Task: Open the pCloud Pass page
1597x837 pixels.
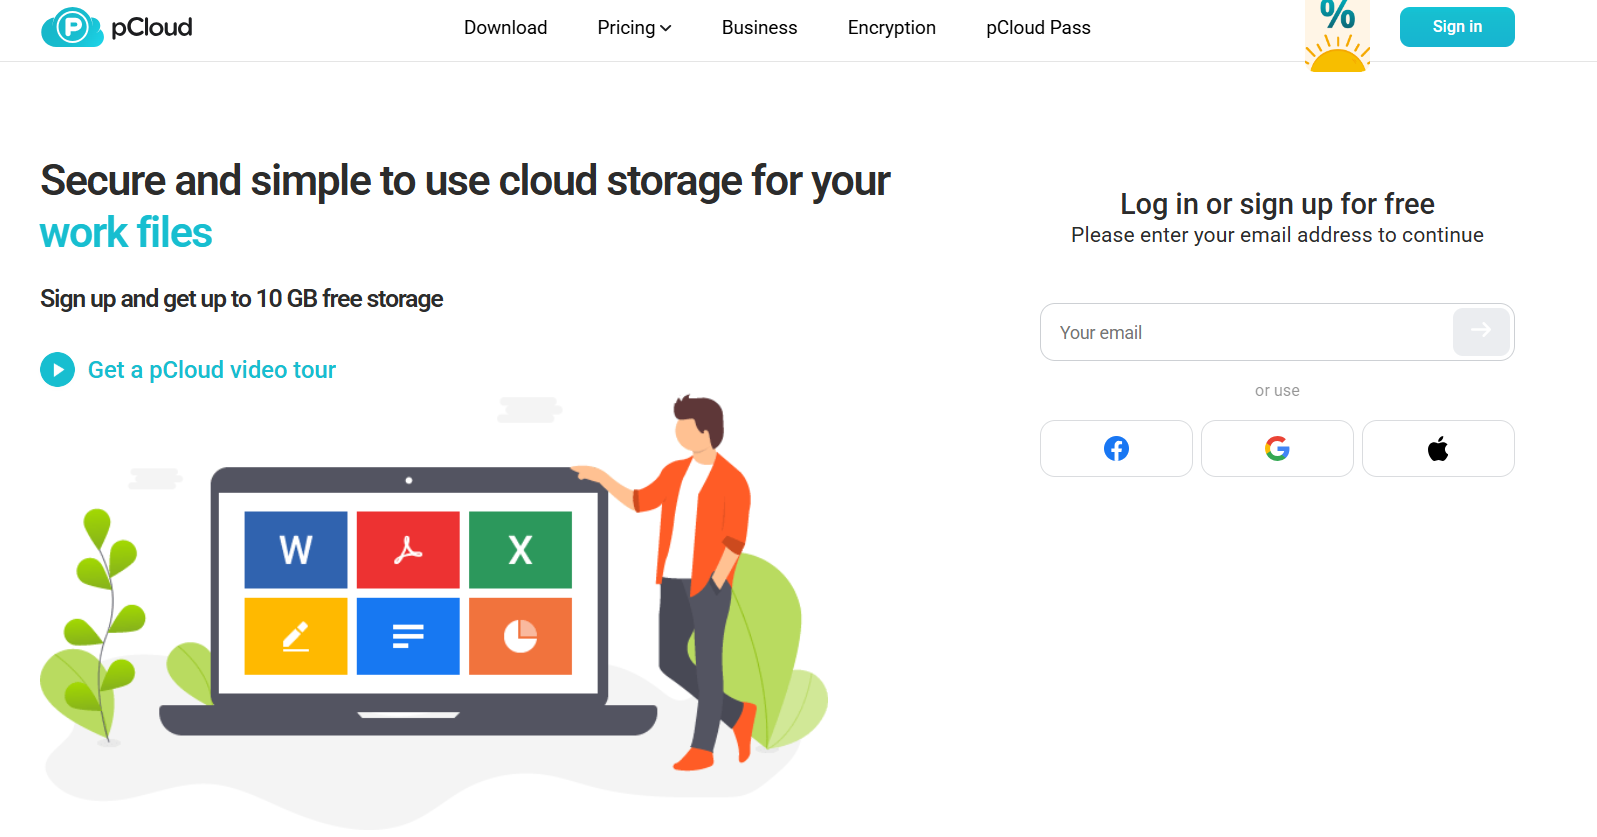Action: click(x=1038, y=28)
